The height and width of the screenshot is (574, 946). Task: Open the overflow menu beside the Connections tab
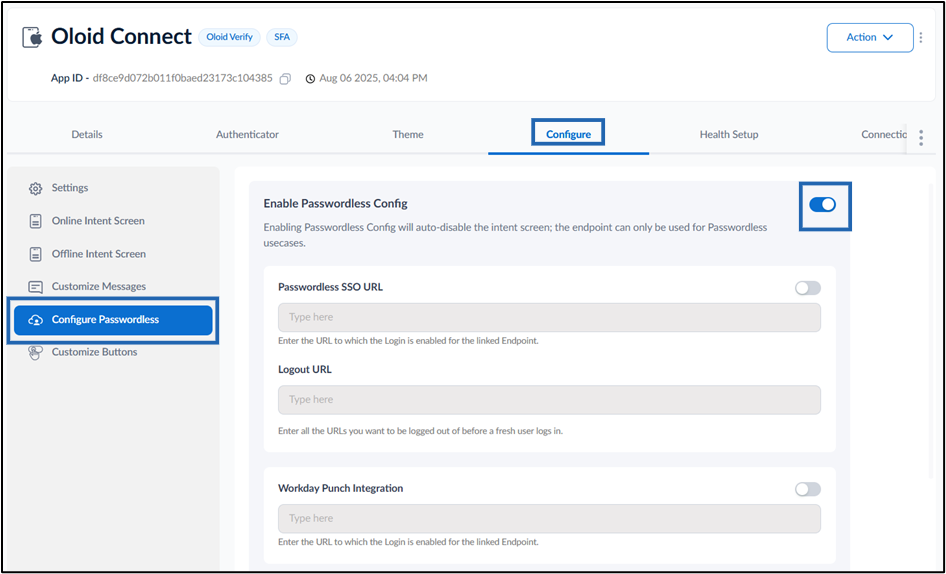(x=921, y=138)
